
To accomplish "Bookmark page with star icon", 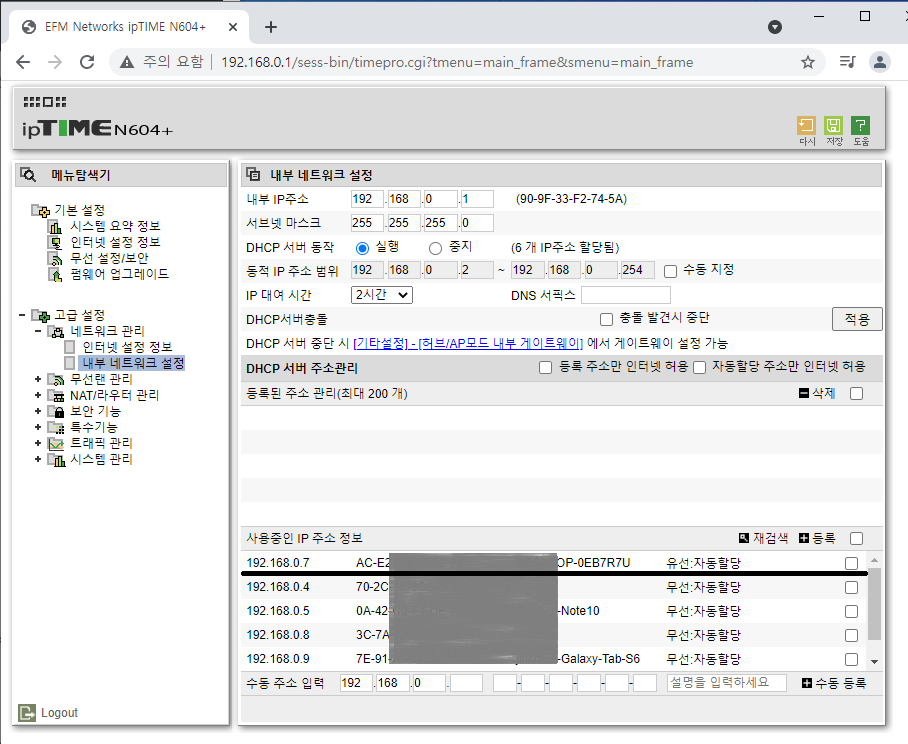I will click(808, 62).
